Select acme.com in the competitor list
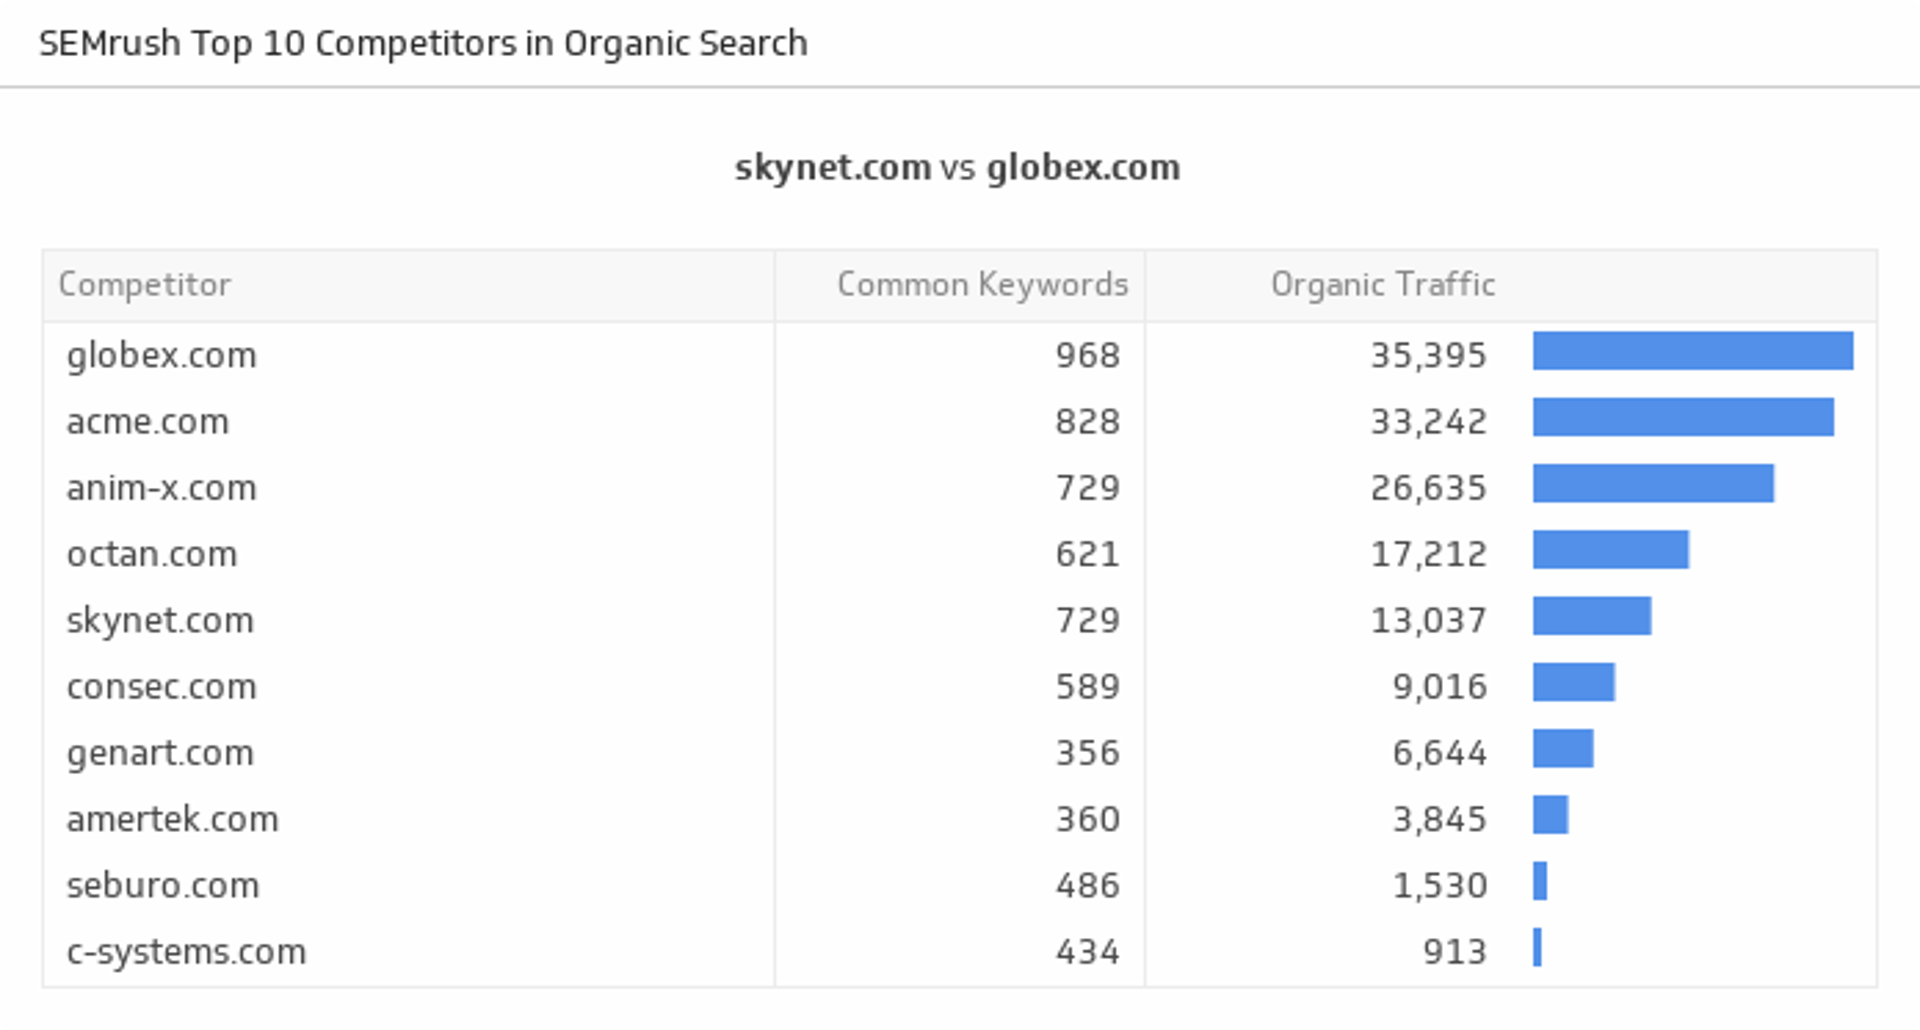 tap(148, 422)
